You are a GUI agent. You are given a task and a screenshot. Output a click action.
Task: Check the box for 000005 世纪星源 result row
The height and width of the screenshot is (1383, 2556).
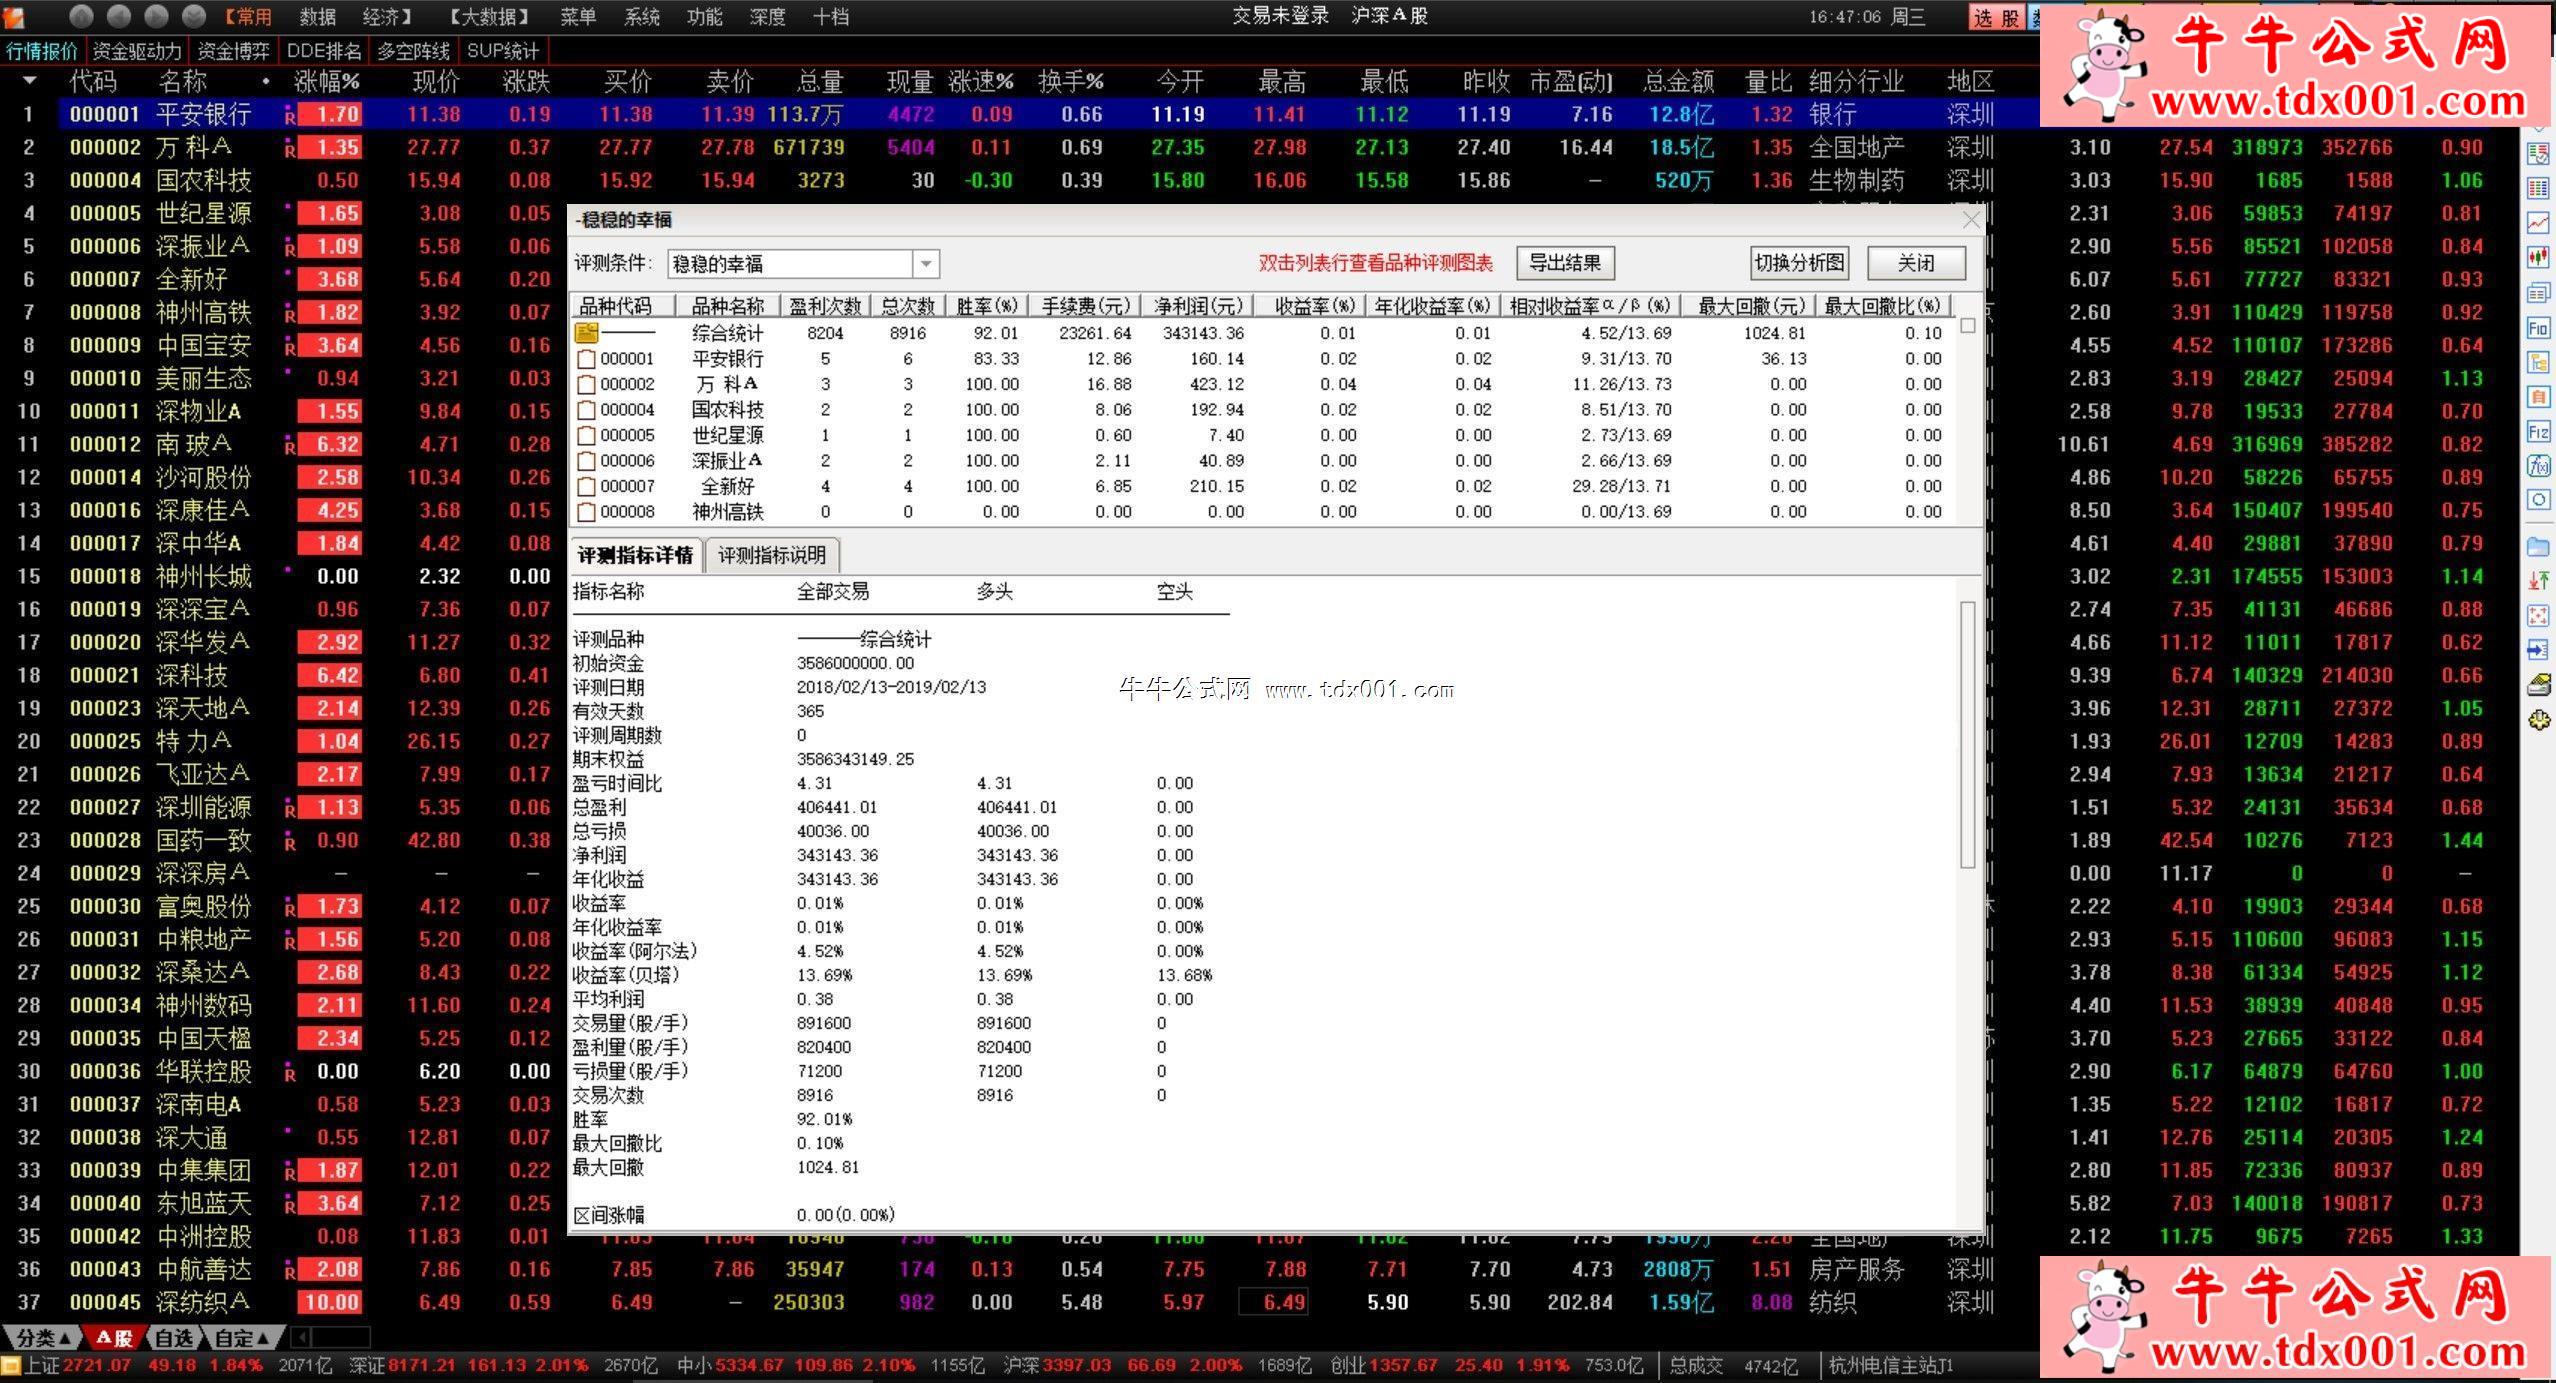tap(586, 435)
